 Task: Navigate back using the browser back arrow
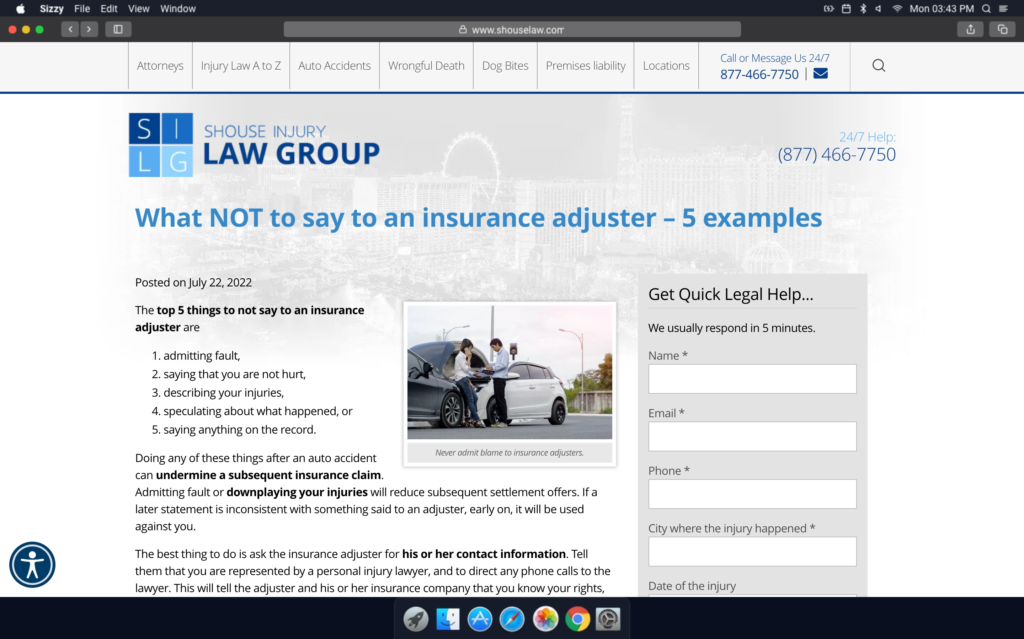(x=69, y=29)
